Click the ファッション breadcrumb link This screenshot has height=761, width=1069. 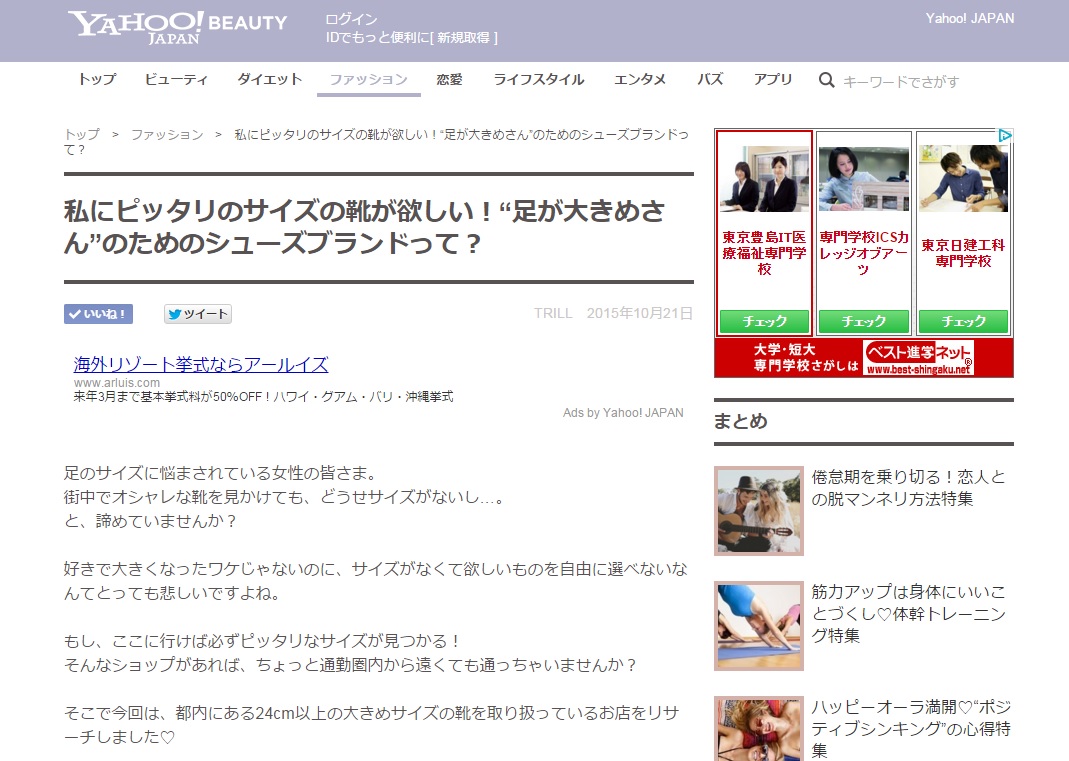point(166,134)
